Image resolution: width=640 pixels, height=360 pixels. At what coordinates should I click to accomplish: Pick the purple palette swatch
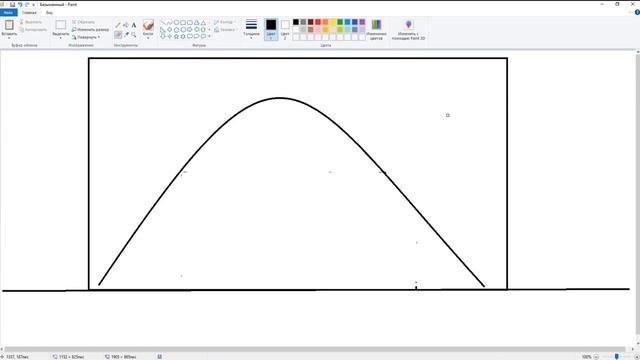point(362,22)
